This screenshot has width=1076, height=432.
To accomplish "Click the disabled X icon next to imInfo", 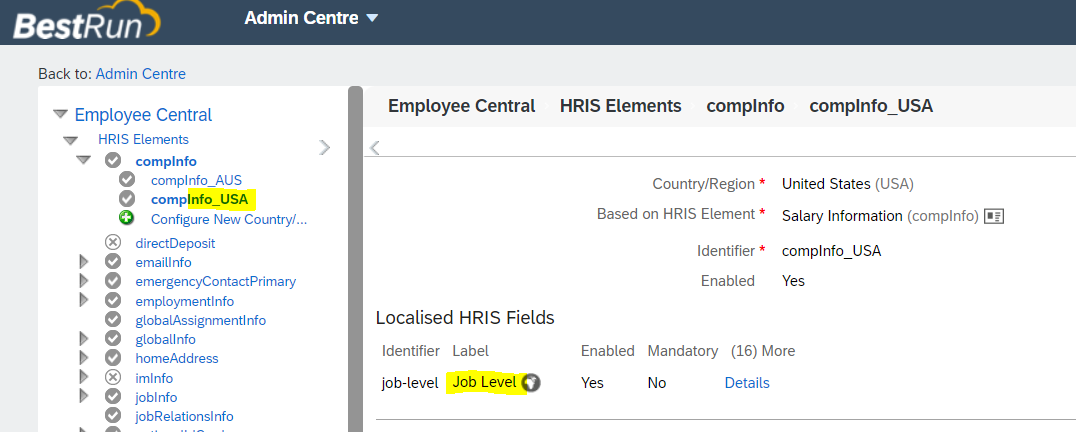I will 113,377.
